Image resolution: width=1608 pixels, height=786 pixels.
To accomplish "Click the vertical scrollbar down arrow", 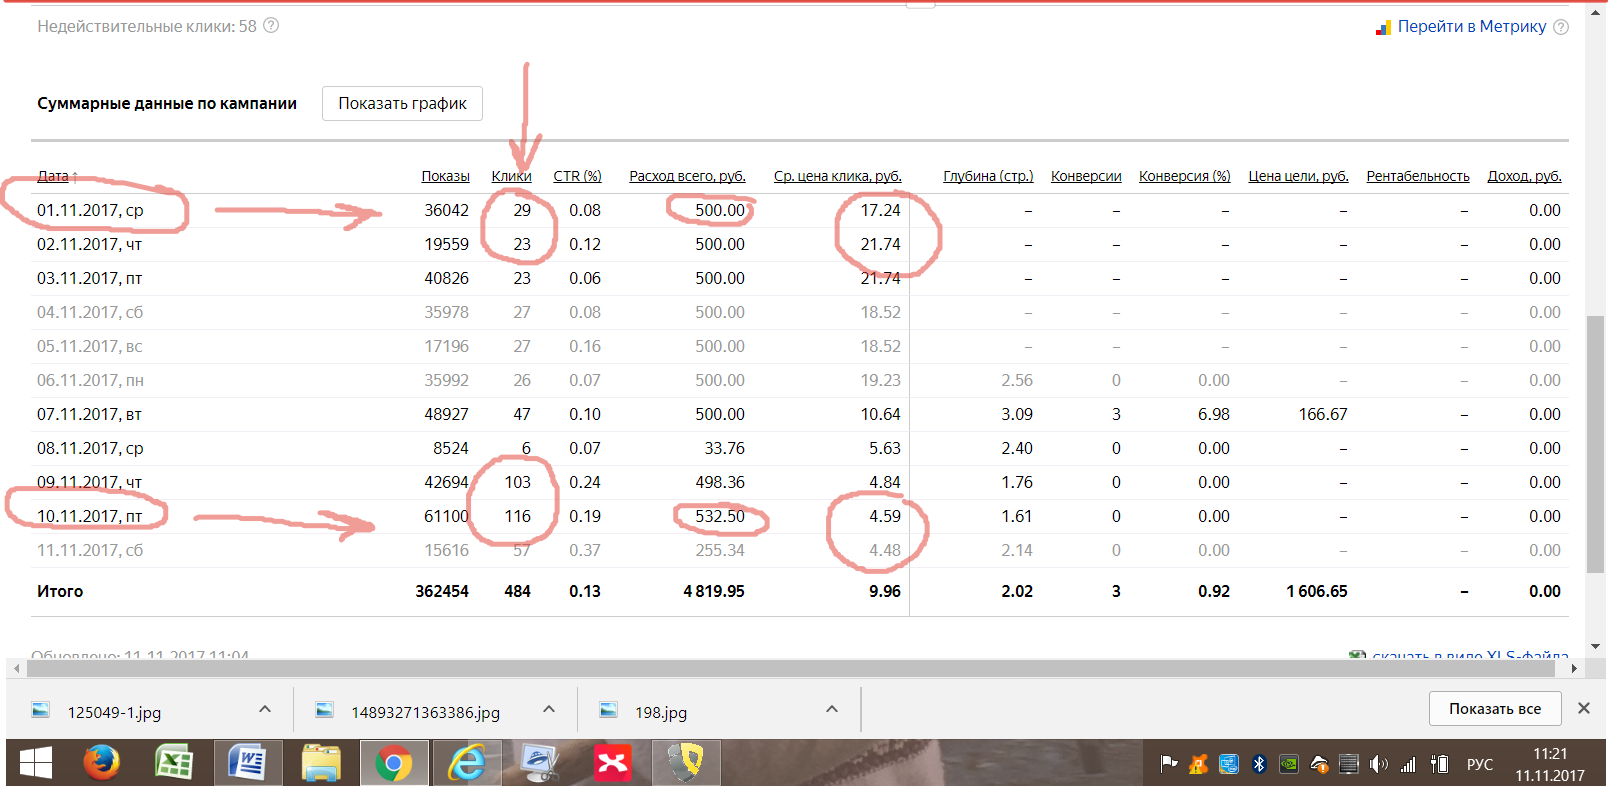I will pos(1596,646).
